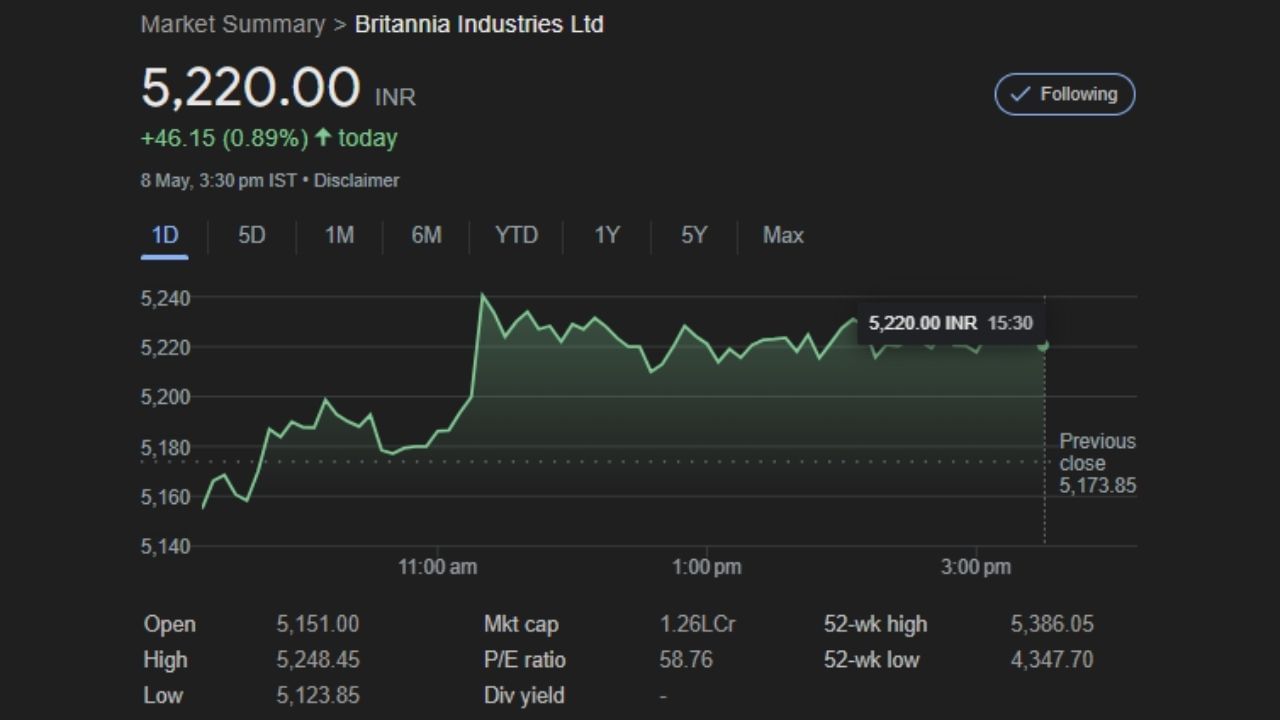
Task: Click the Following button
Action: [1064, 94]
